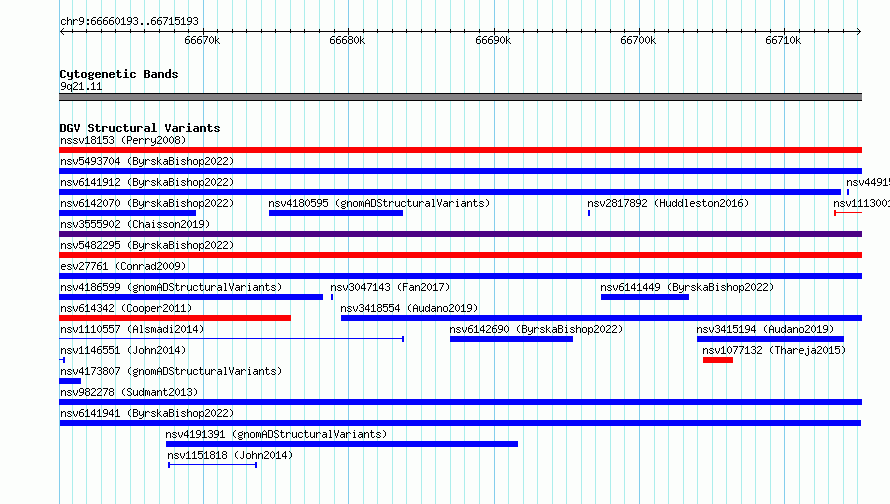Open nsv3047143 (Fan2017) label
Image resolution: width=890 pixels, height=504 pixels.
[x=390, y=287]
